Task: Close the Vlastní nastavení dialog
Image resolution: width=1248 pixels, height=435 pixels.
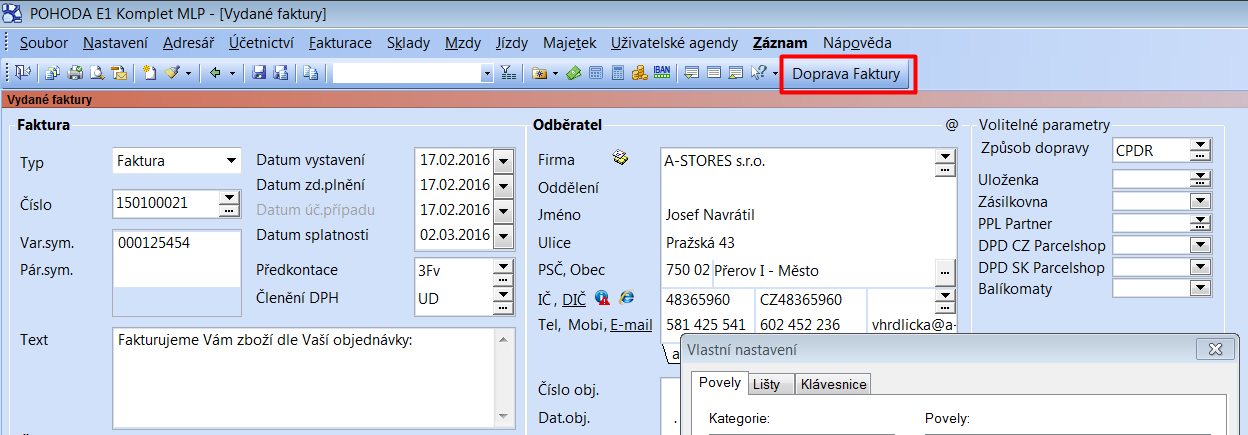Action: point(1214,349)
